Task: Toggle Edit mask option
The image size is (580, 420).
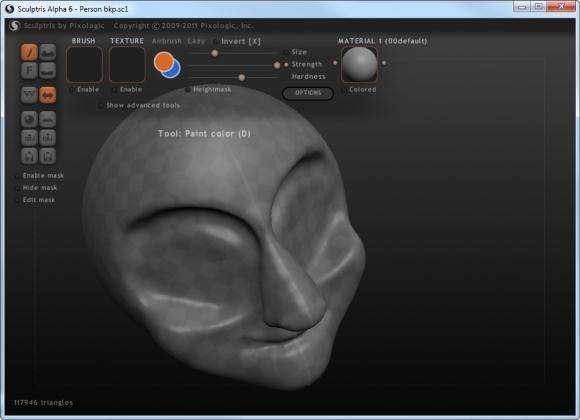Action: coord(17,200)
